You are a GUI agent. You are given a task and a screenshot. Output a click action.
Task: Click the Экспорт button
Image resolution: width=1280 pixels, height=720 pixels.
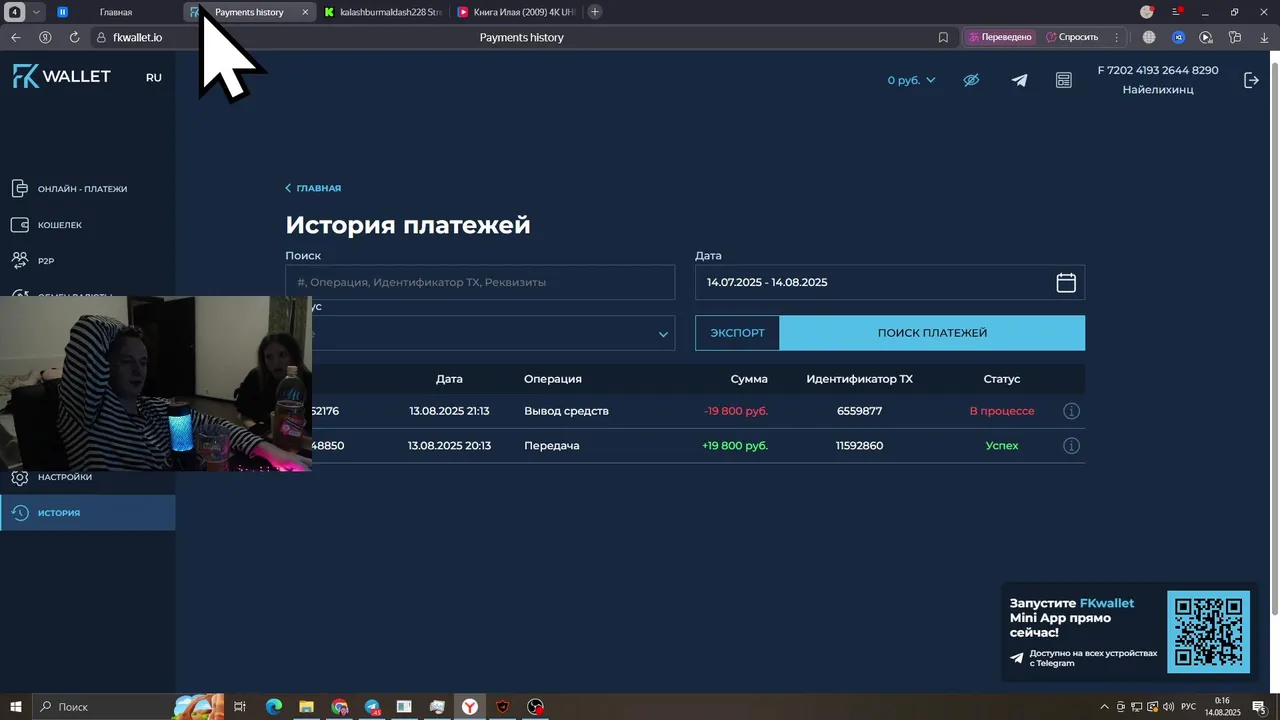(737, 333)
